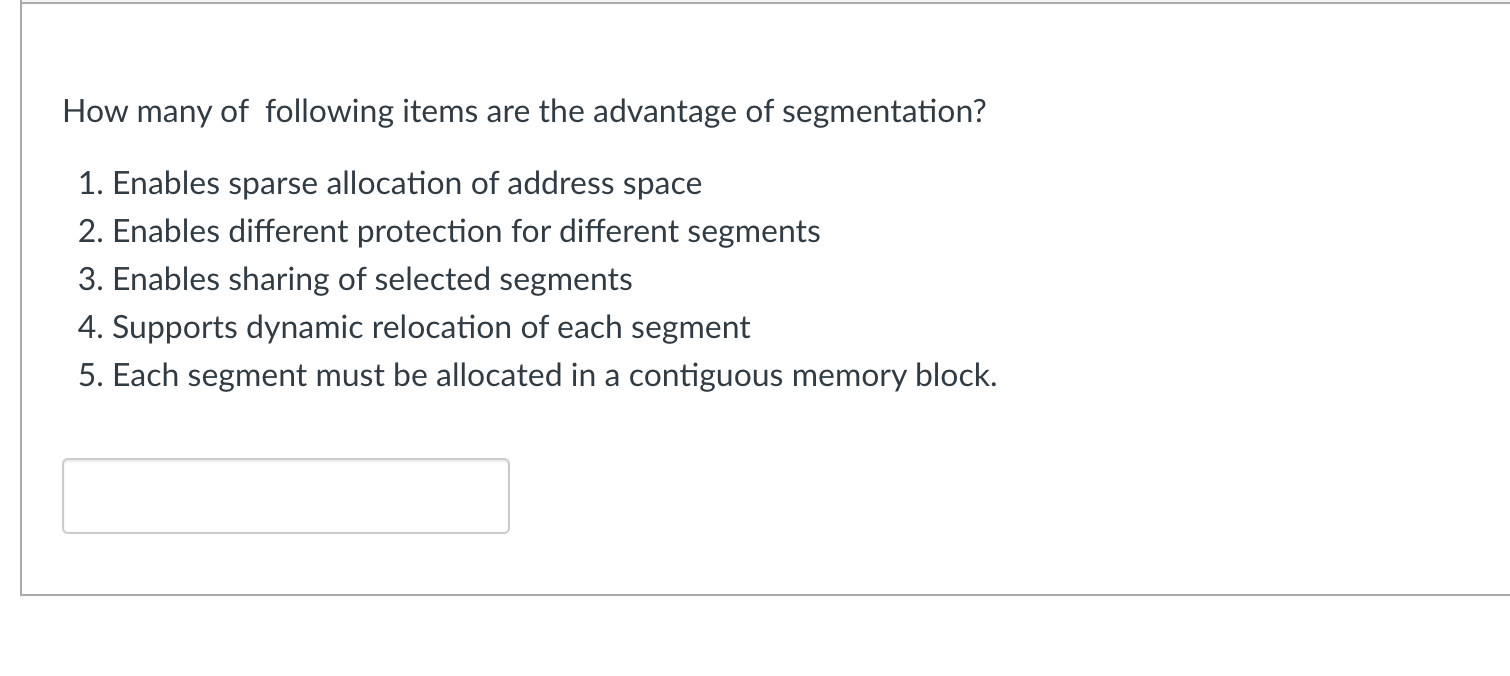Click the question text about segmentation advantages
This screenshot has width=1510, height=676.
pyautogui.click(x=523, y=112)
